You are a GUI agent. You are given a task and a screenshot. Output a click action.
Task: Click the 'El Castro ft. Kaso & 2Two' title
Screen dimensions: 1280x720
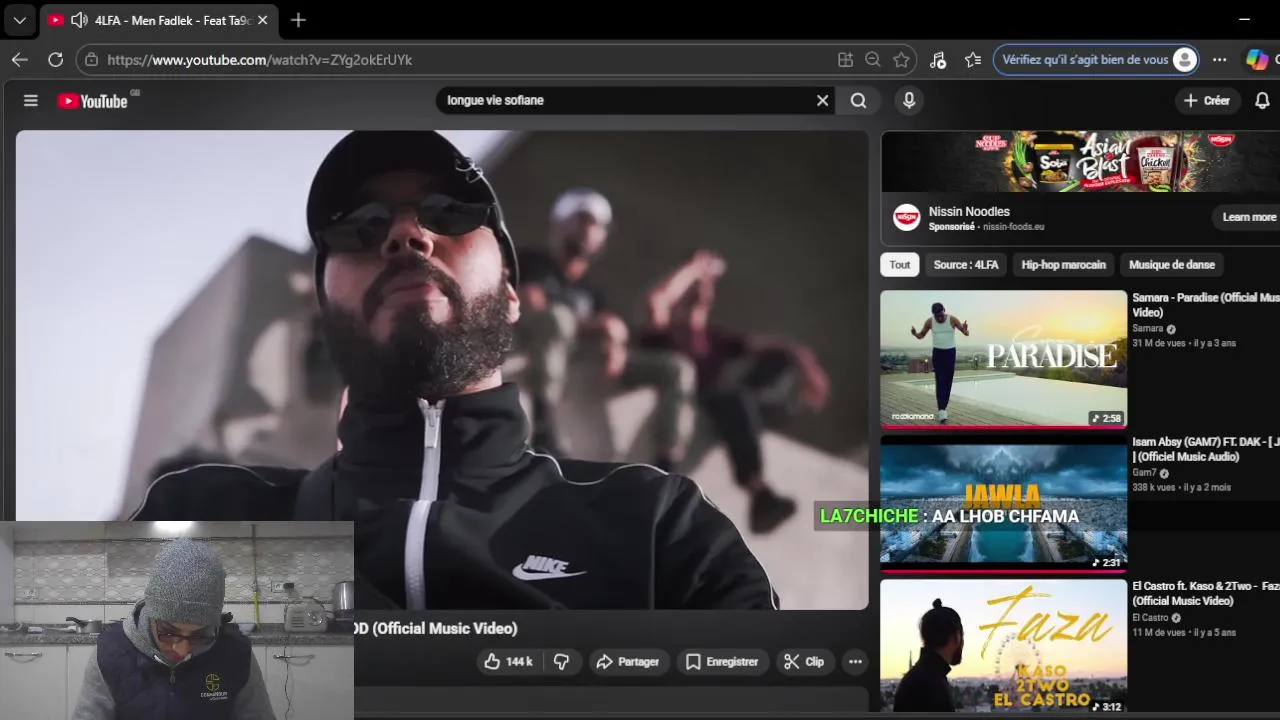(x=1206, y=593)
